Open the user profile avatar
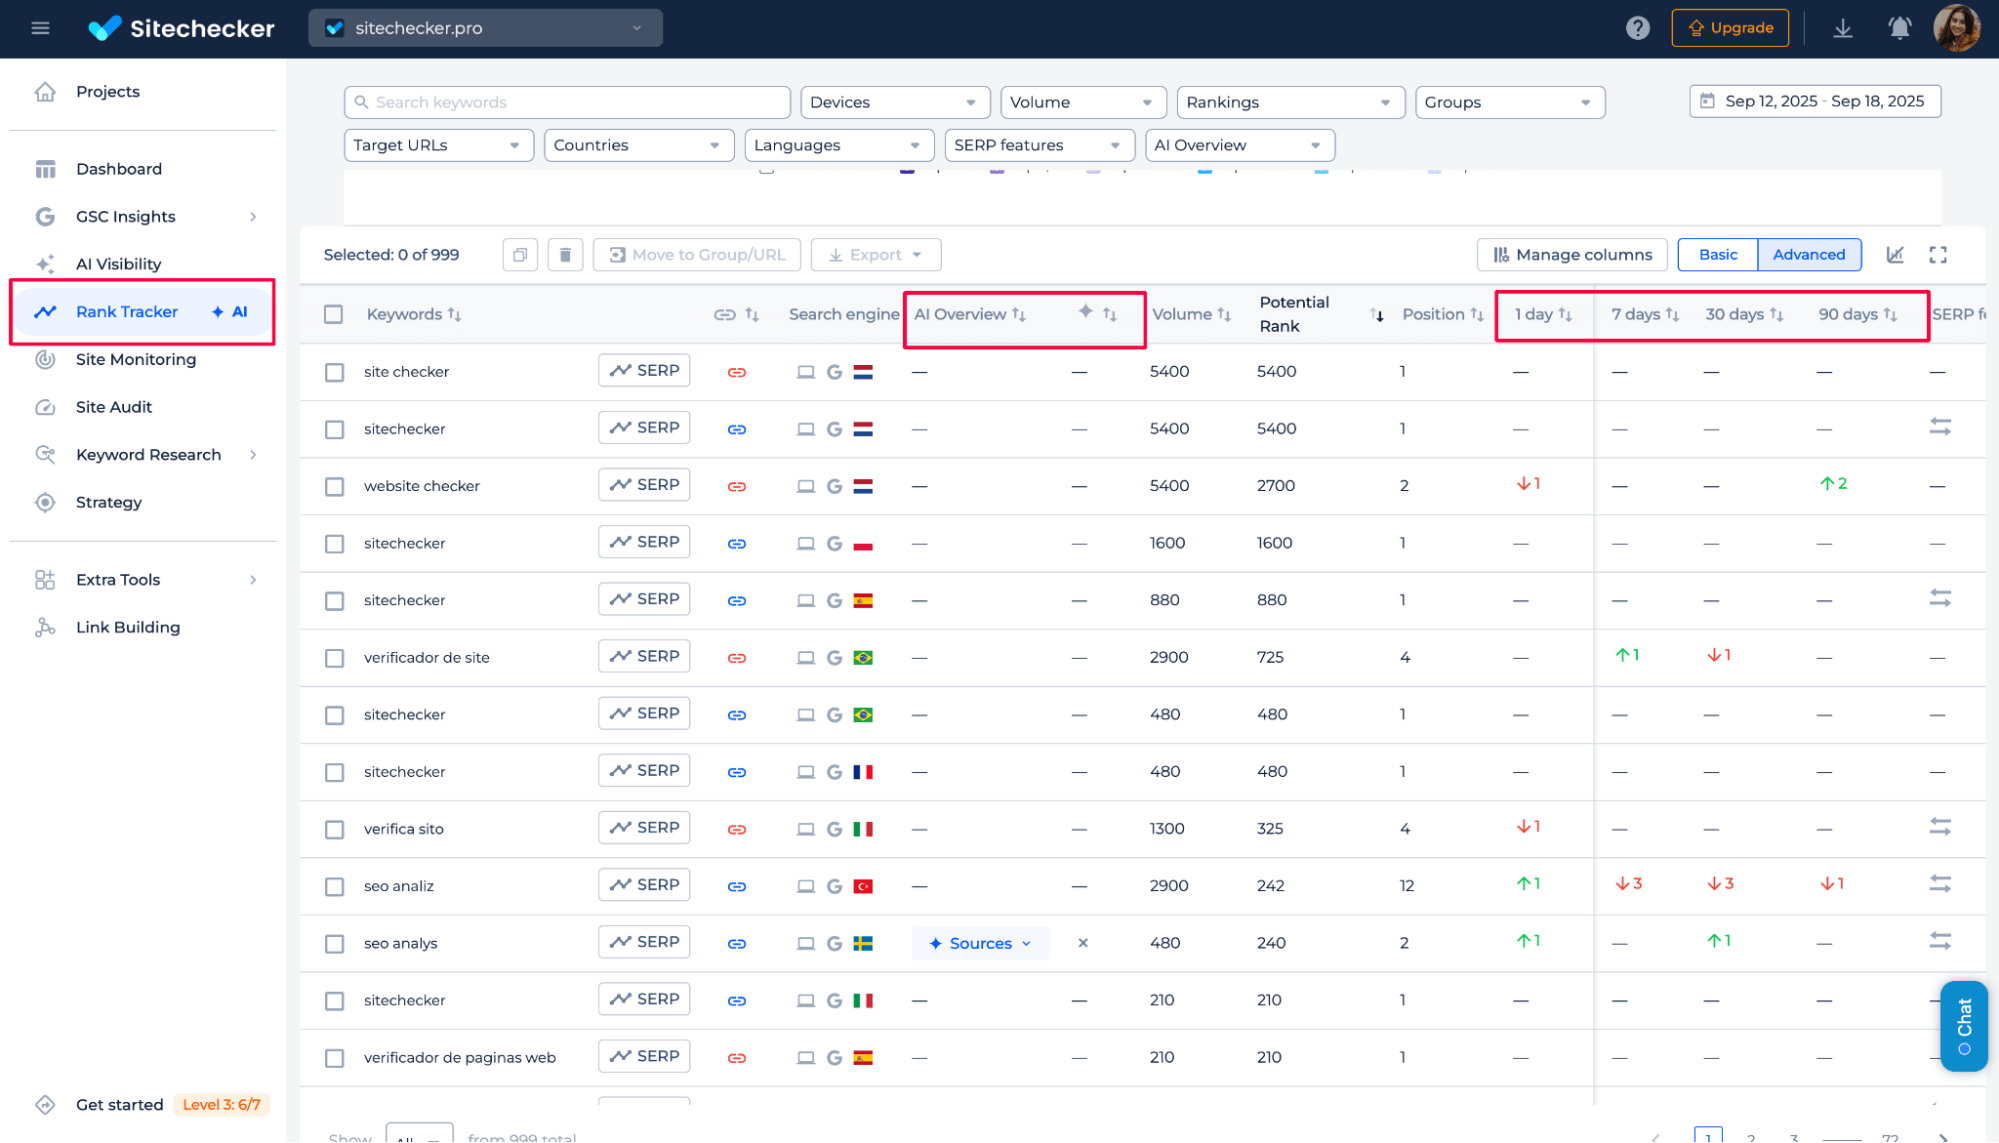 [x=1956, y=28]
